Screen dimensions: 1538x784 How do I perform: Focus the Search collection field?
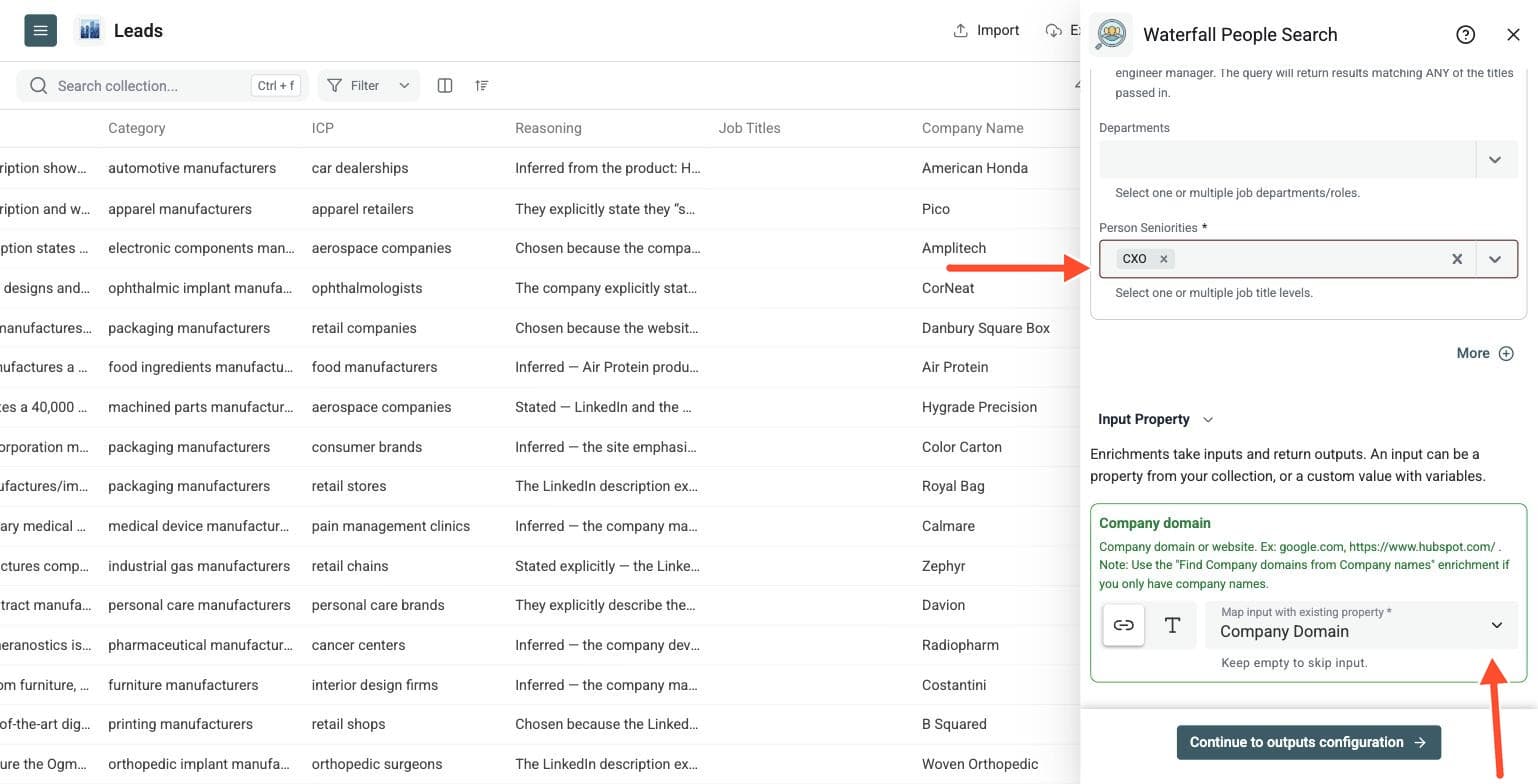pos(162,86)
